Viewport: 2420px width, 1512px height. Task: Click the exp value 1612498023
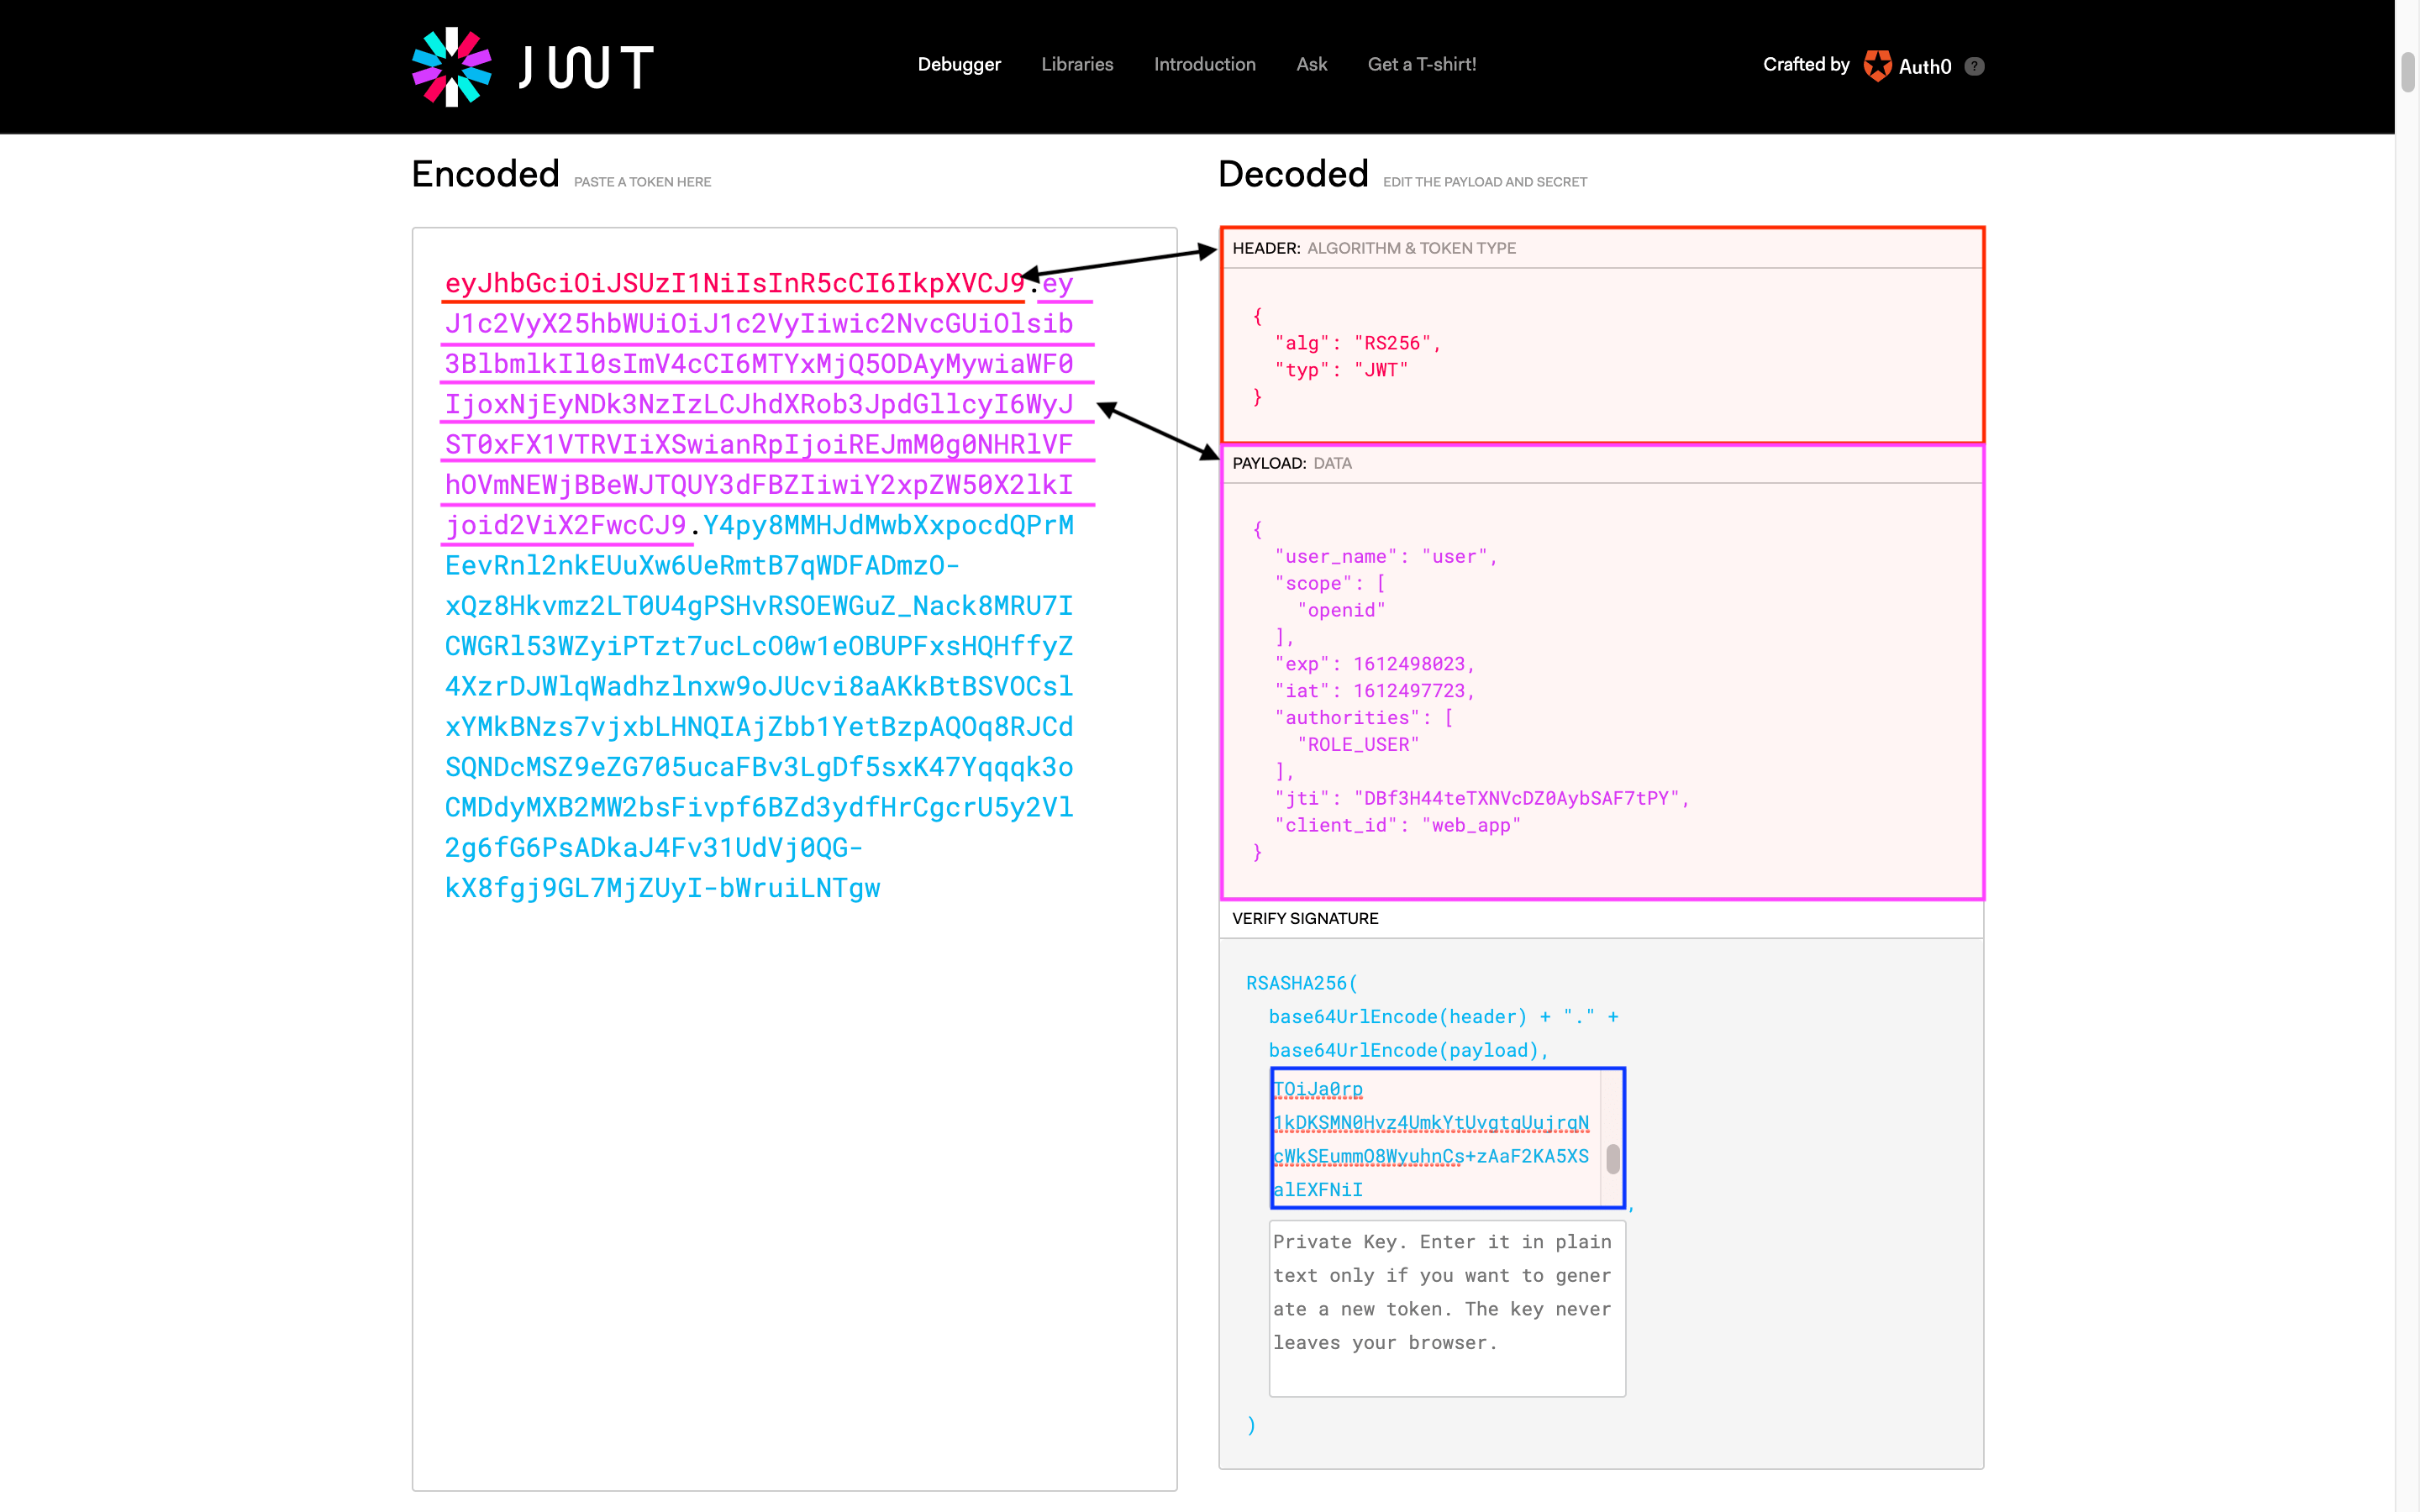tap(1409, 664)
